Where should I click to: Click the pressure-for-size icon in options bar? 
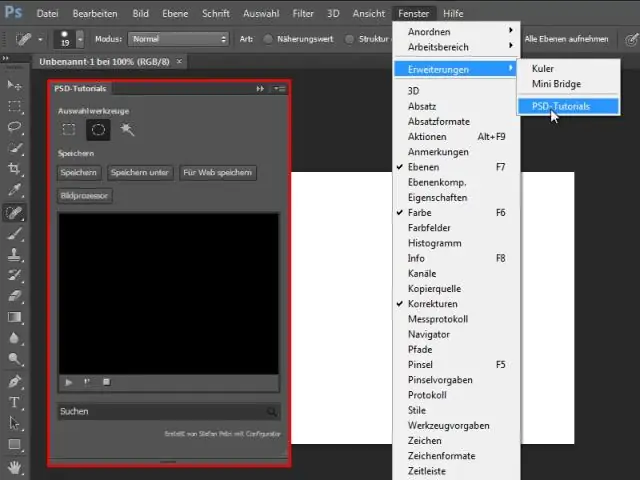click(631, 39)
